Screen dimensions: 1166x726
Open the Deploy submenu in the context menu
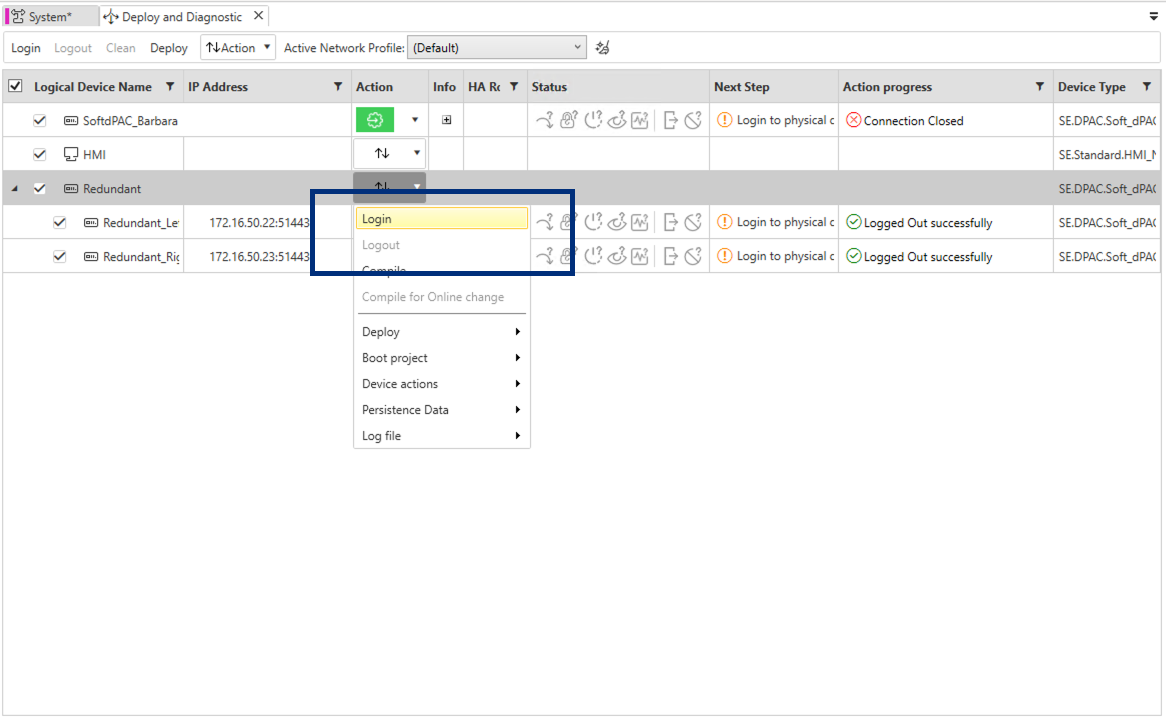point(442,332)
